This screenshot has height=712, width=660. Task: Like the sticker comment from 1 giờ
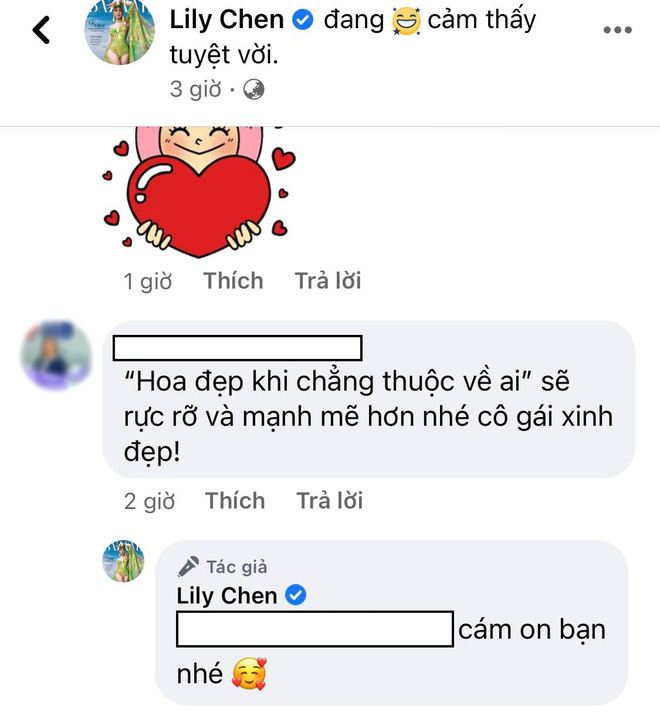point(233,281)
